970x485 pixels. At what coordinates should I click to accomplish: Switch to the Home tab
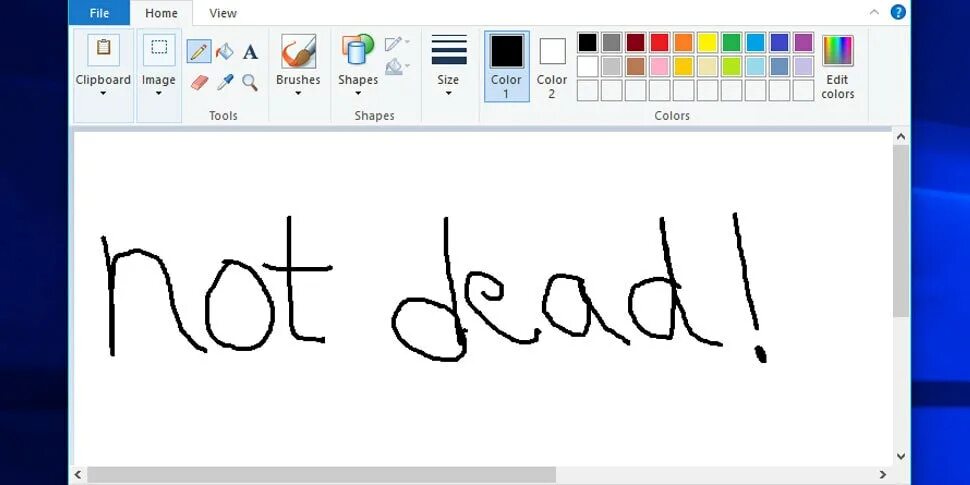(x=161, y=13)
